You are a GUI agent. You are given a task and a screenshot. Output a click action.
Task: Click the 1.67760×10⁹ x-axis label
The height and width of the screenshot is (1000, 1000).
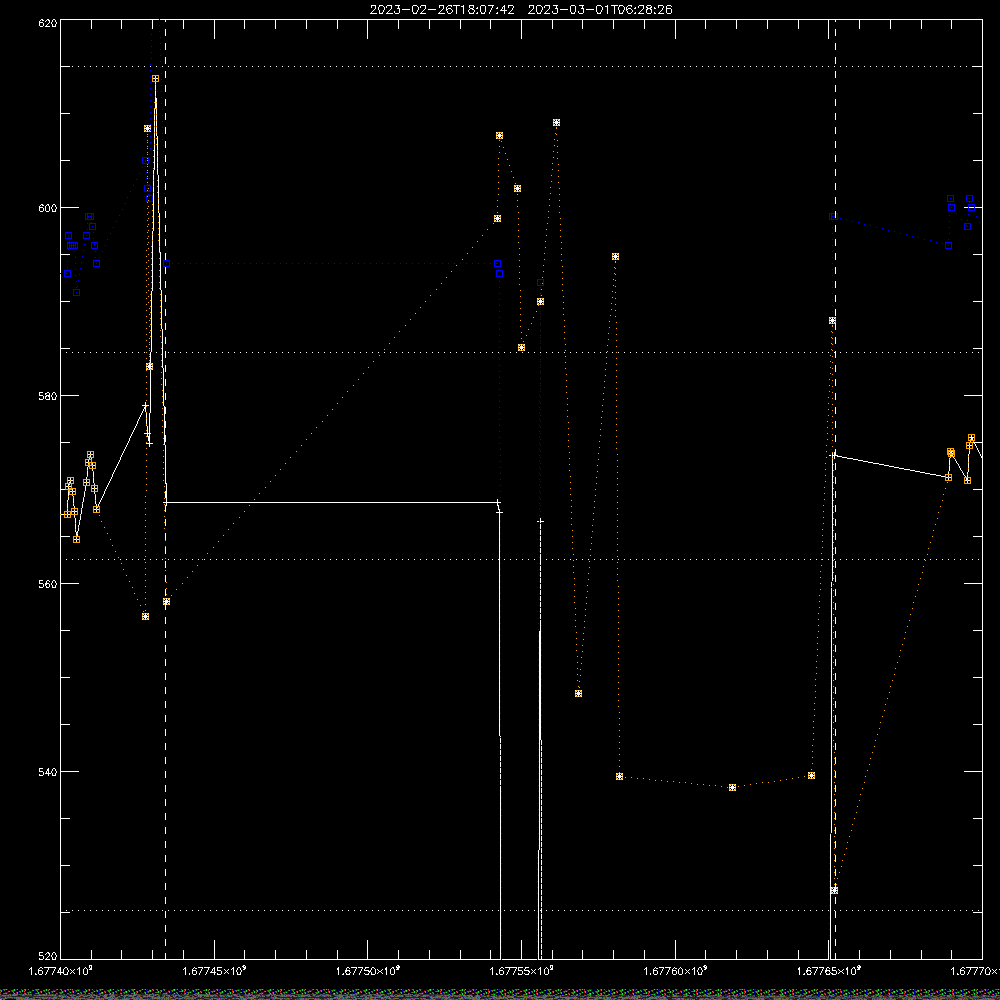(x=675, y=971)
